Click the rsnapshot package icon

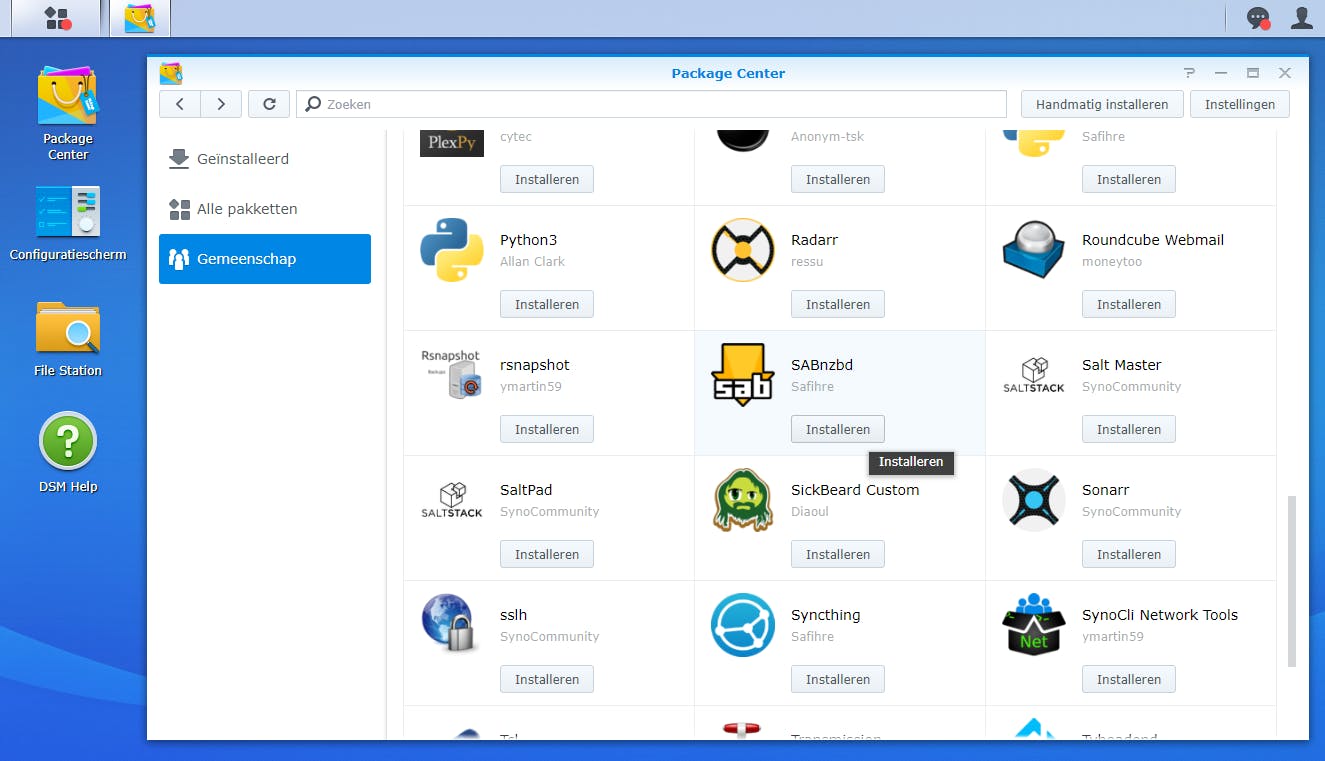tap(452, 375)
